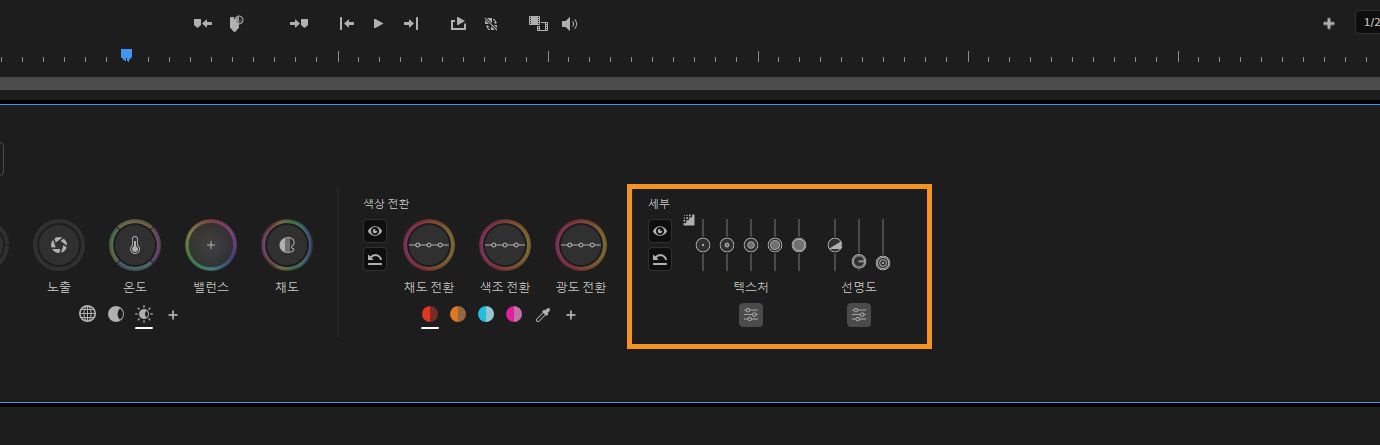
Task: Reset the 세부 detail section
Action: coord(660,260)
